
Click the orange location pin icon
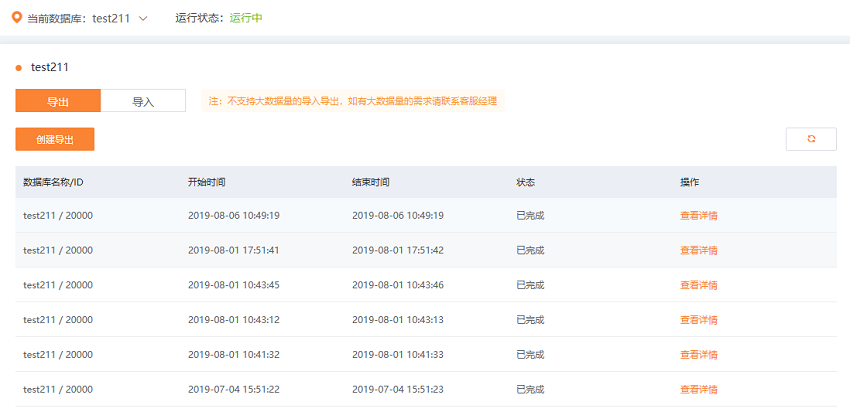coord(17,17)
